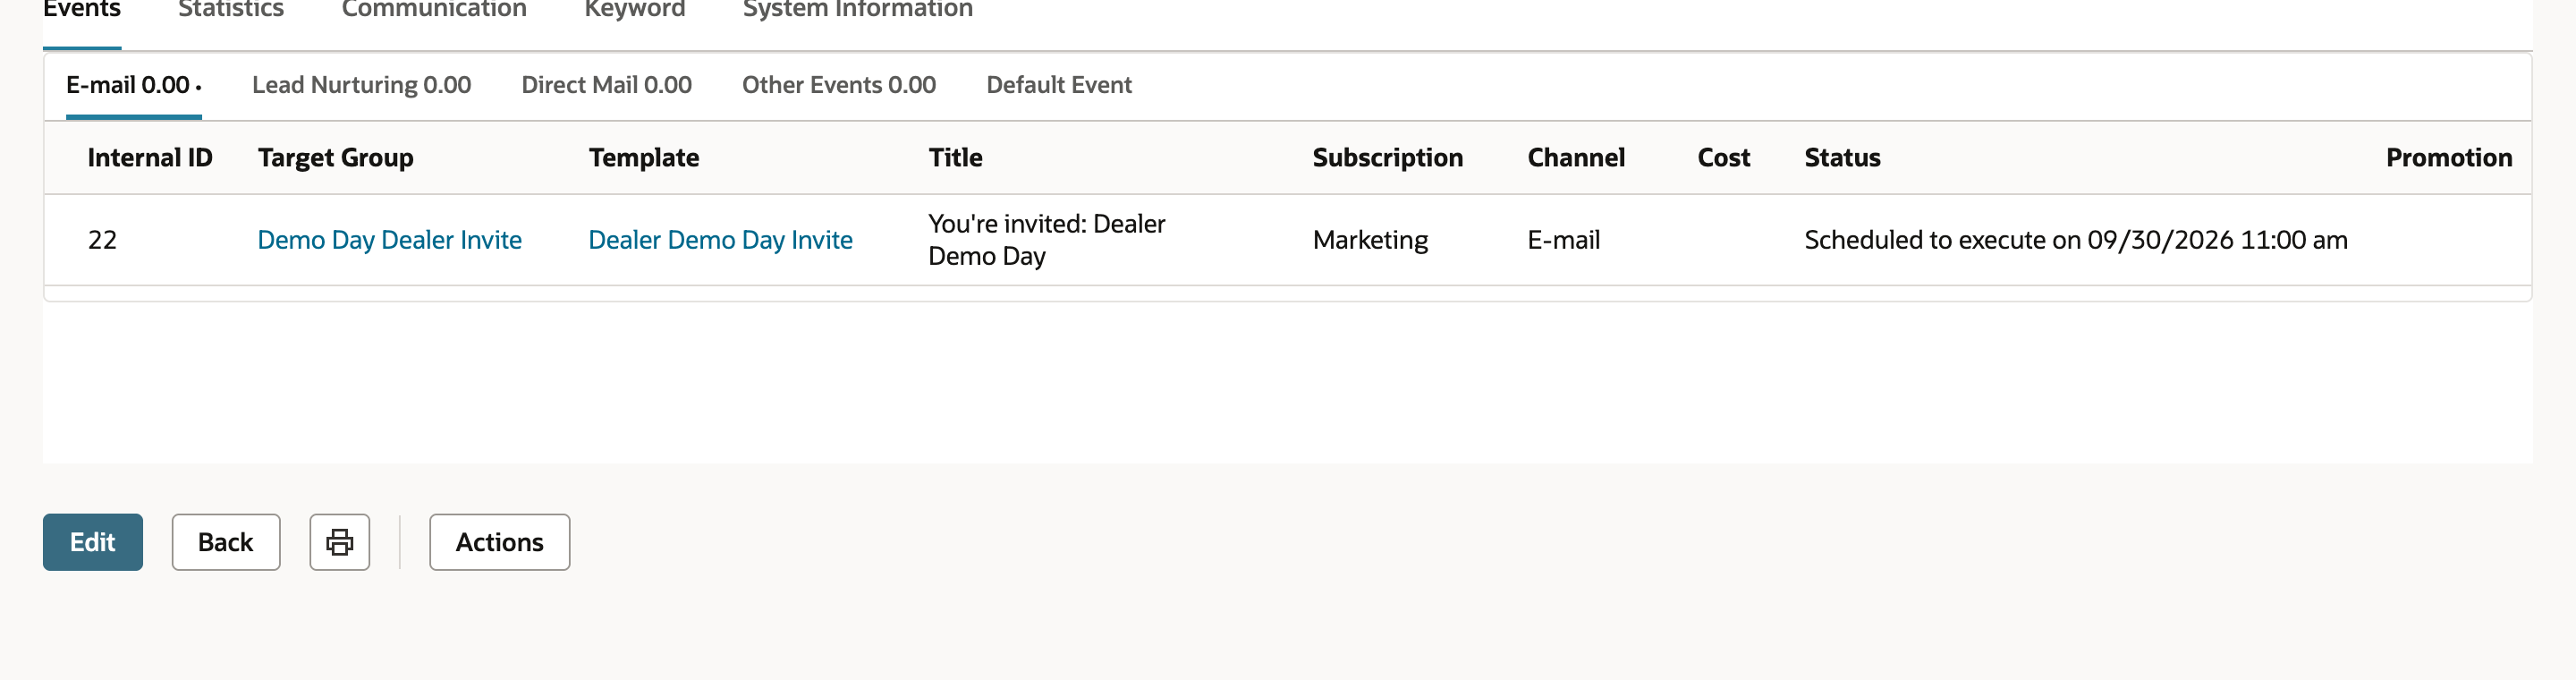Screen dimensions: 2576x680
Task: Open Dealer Demo Day Invite template
Action: point(720,240)
